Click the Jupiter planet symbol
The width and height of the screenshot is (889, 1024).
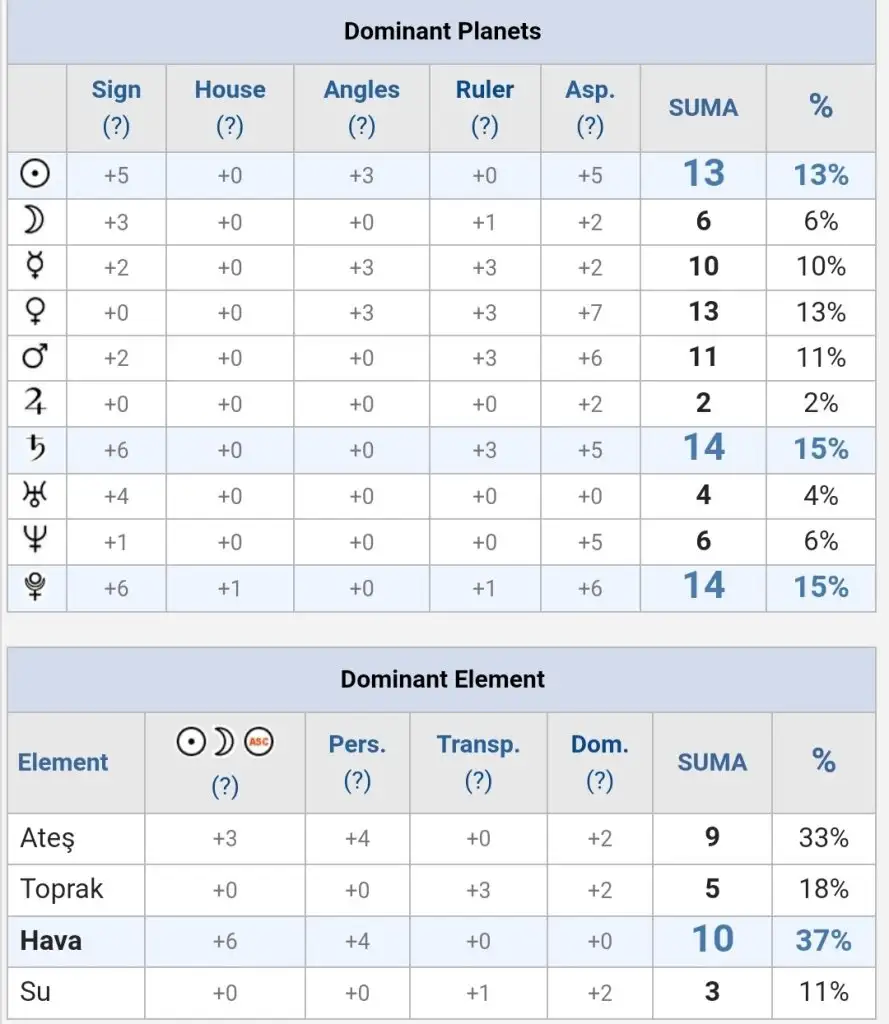tap(35, 404)
